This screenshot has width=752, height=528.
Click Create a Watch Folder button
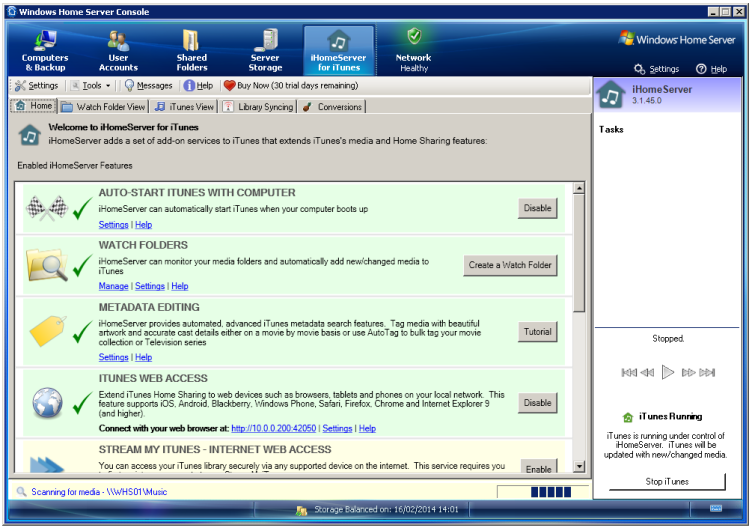tap(510, 265)
